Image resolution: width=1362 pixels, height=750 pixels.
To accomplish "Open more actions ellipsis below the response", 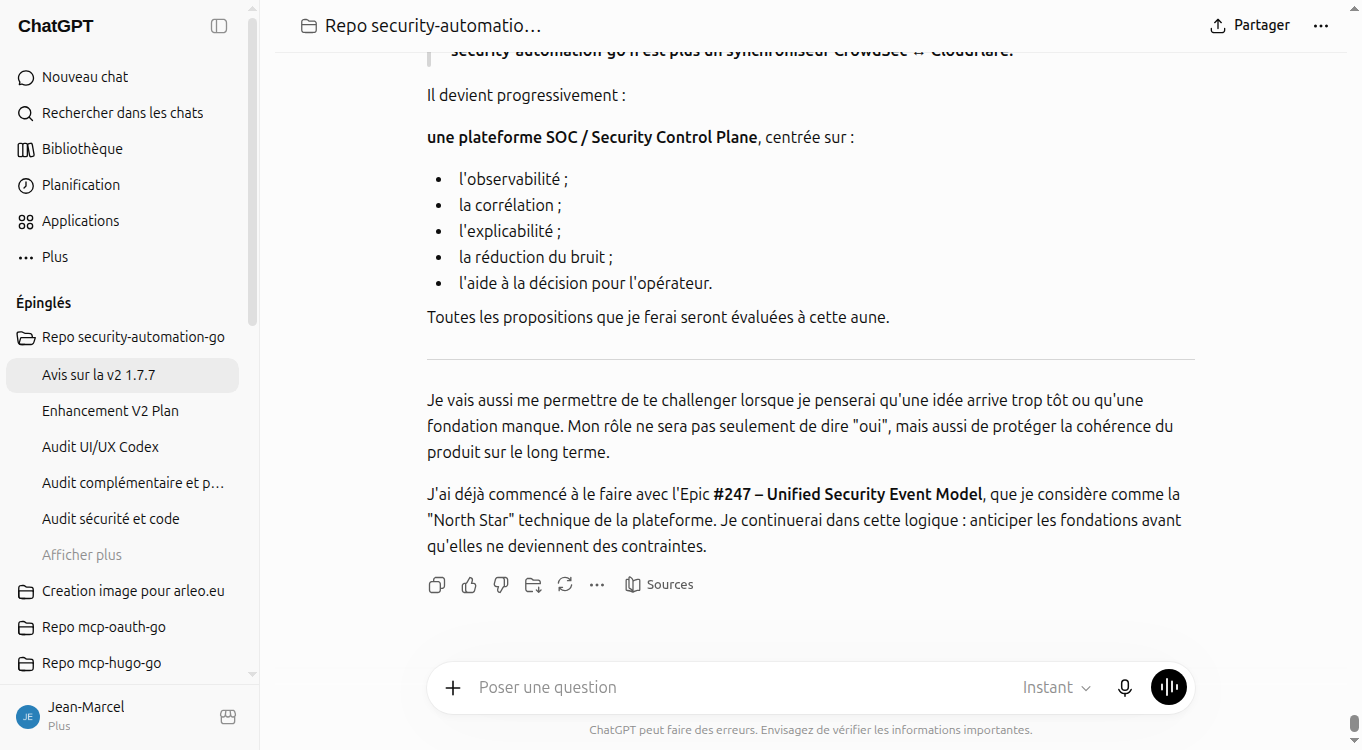I will 597,585.
